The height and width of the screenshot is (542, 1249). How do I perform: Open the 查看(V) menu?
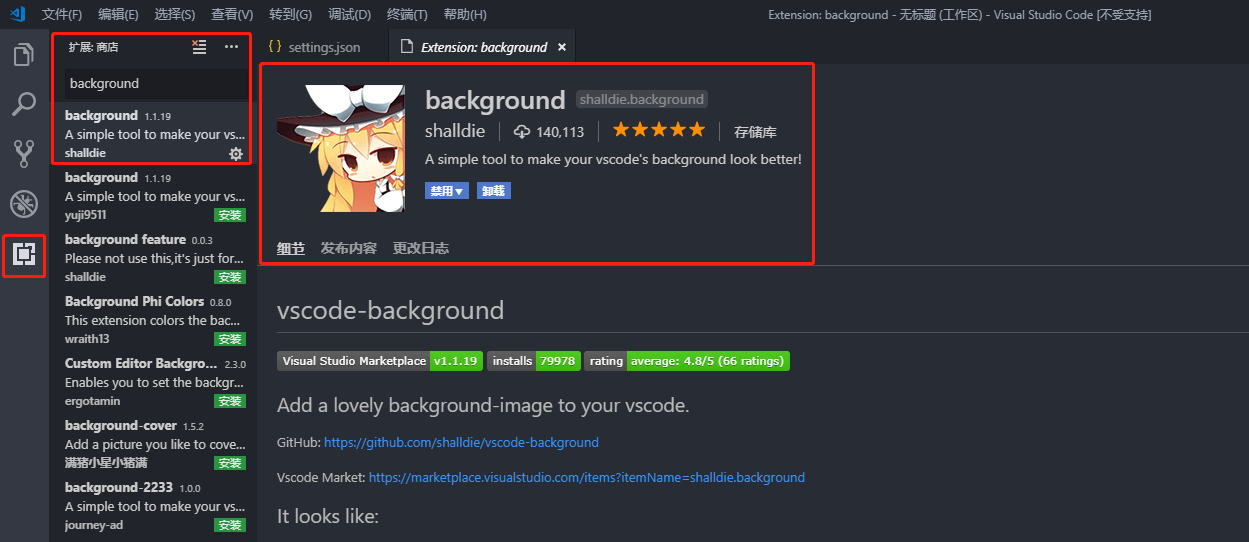(232, 14)
